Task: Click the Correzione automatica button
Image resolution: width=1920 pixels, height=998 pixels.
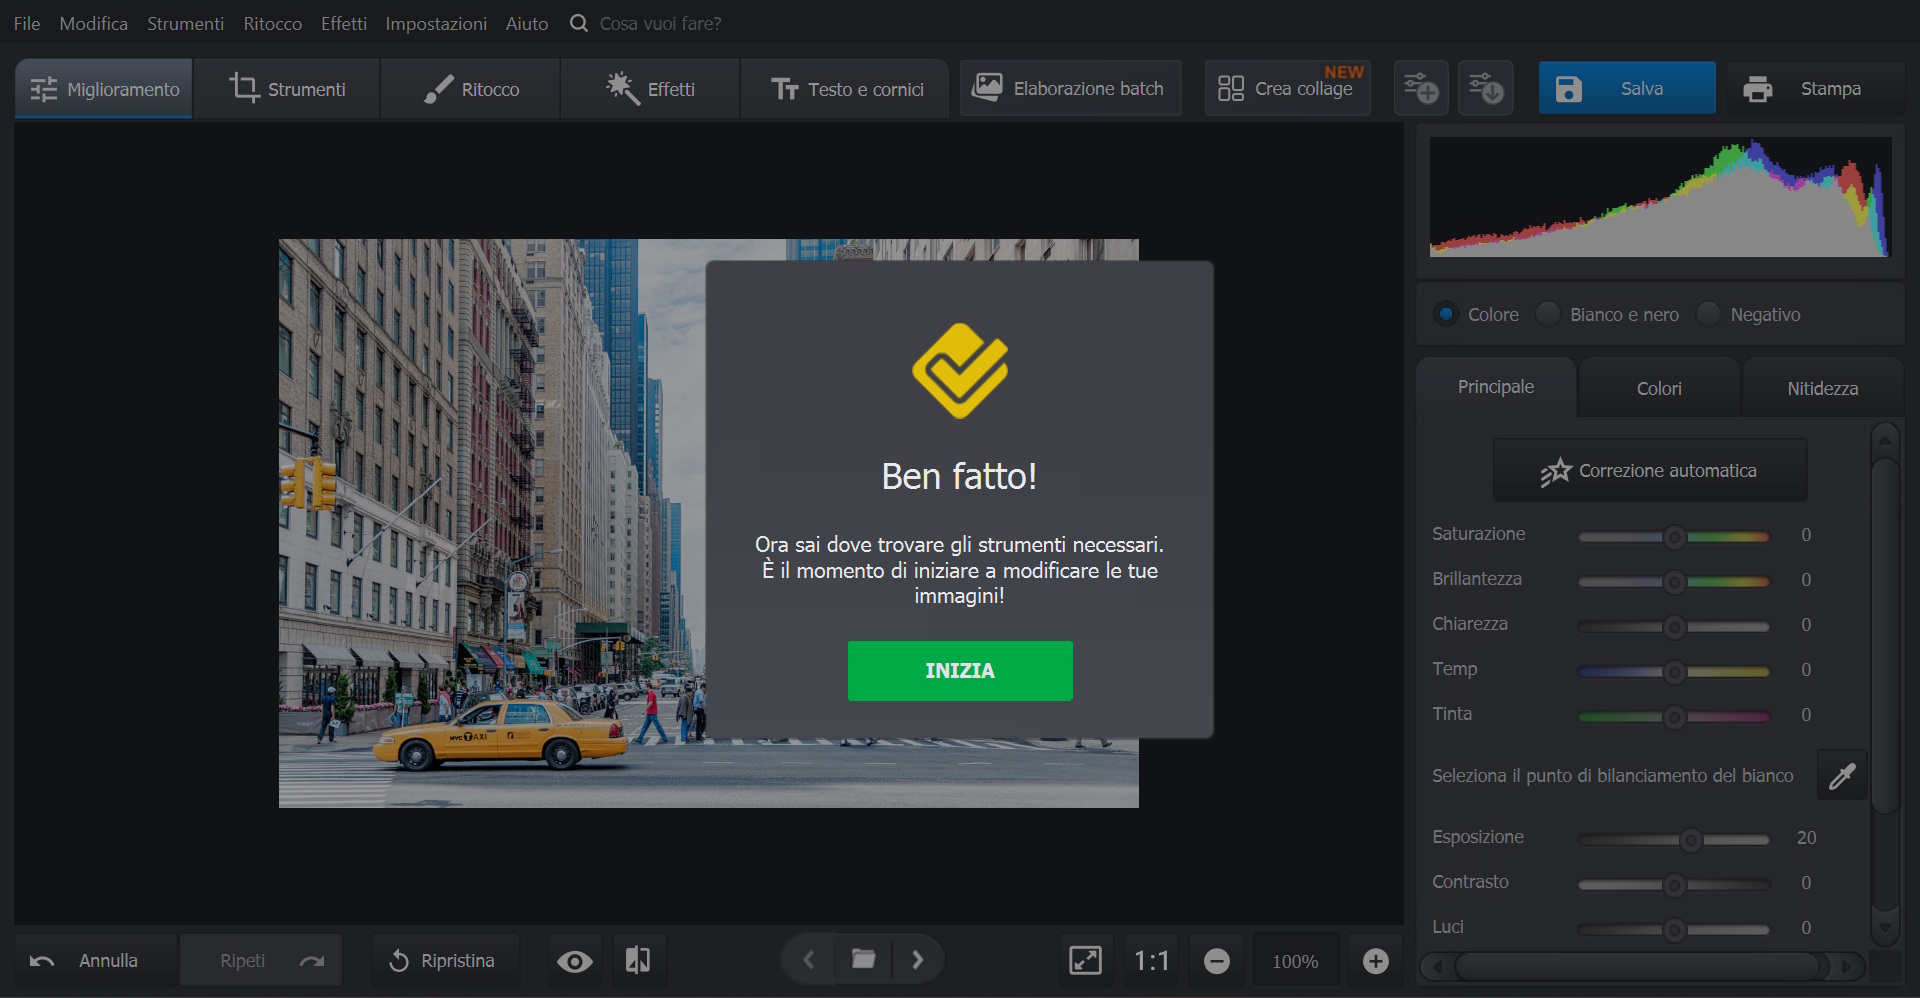Action: [x=1649, y=471]
